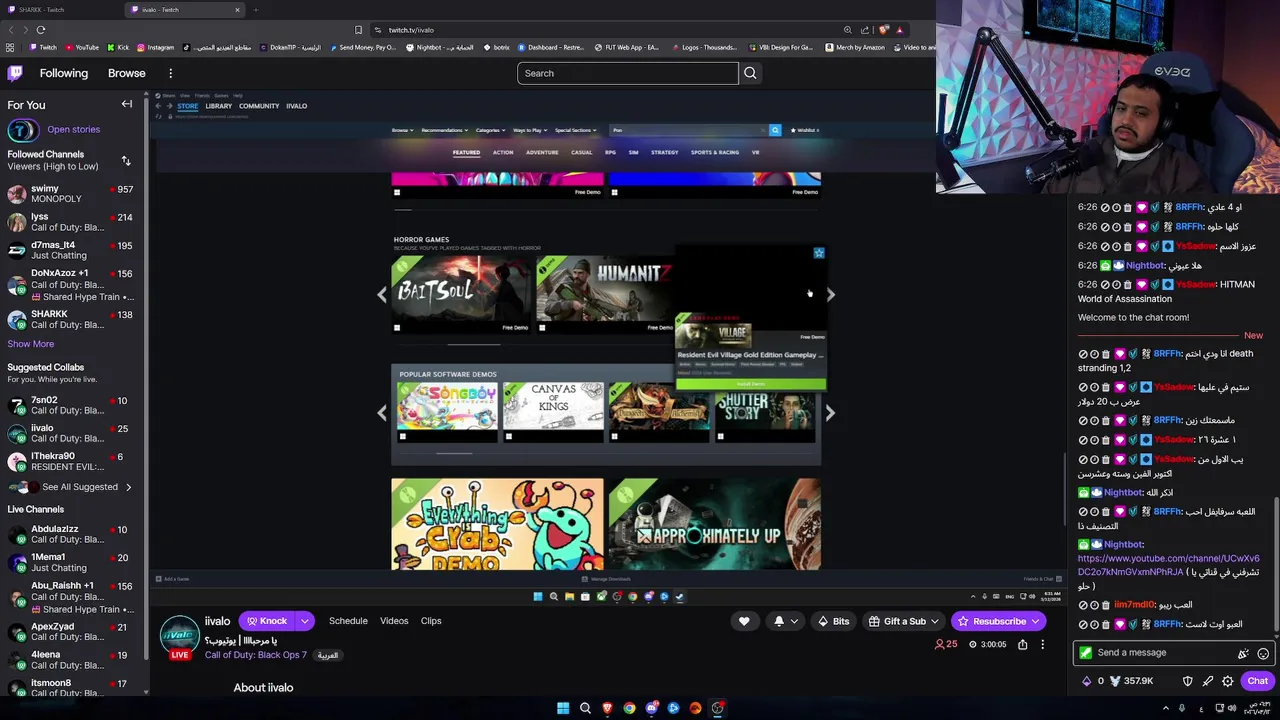
Task: Click the heart follow icon
Action: pyautogui.click(x=744, y=621)
